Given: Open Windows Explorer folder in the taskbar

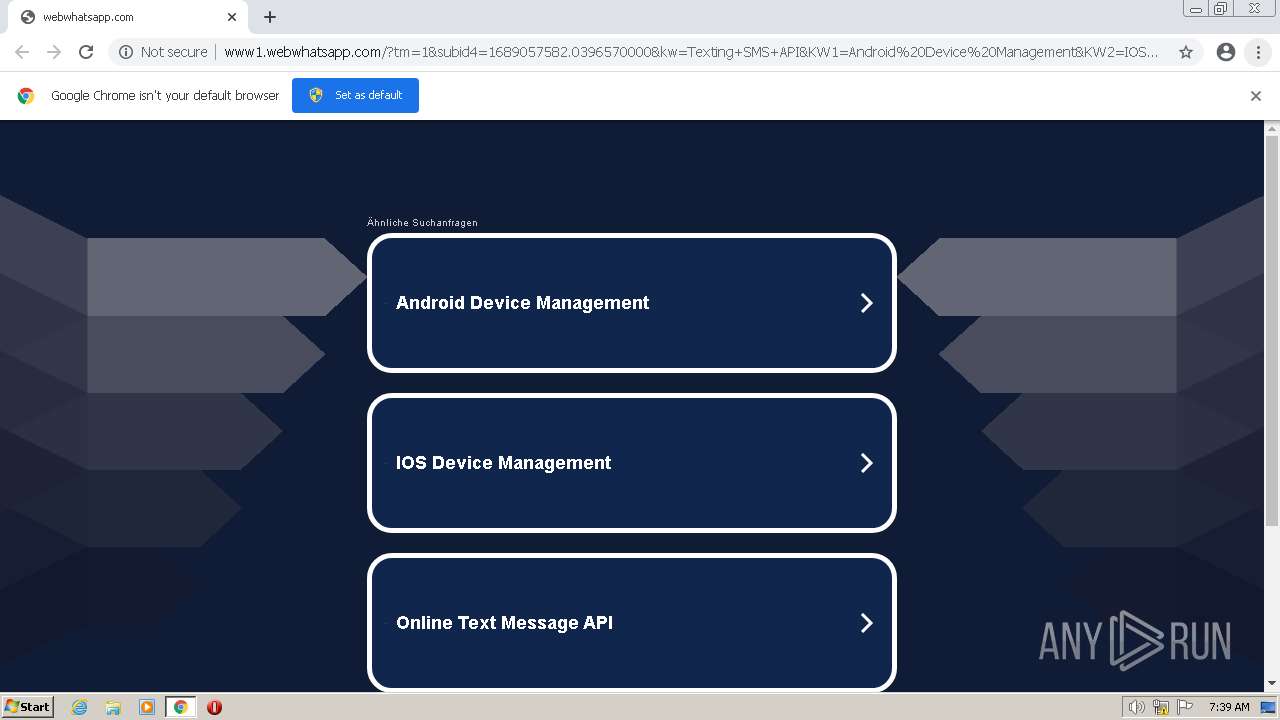Looking at the screenshot, I should pyautogui.click(x=113, y=707).
